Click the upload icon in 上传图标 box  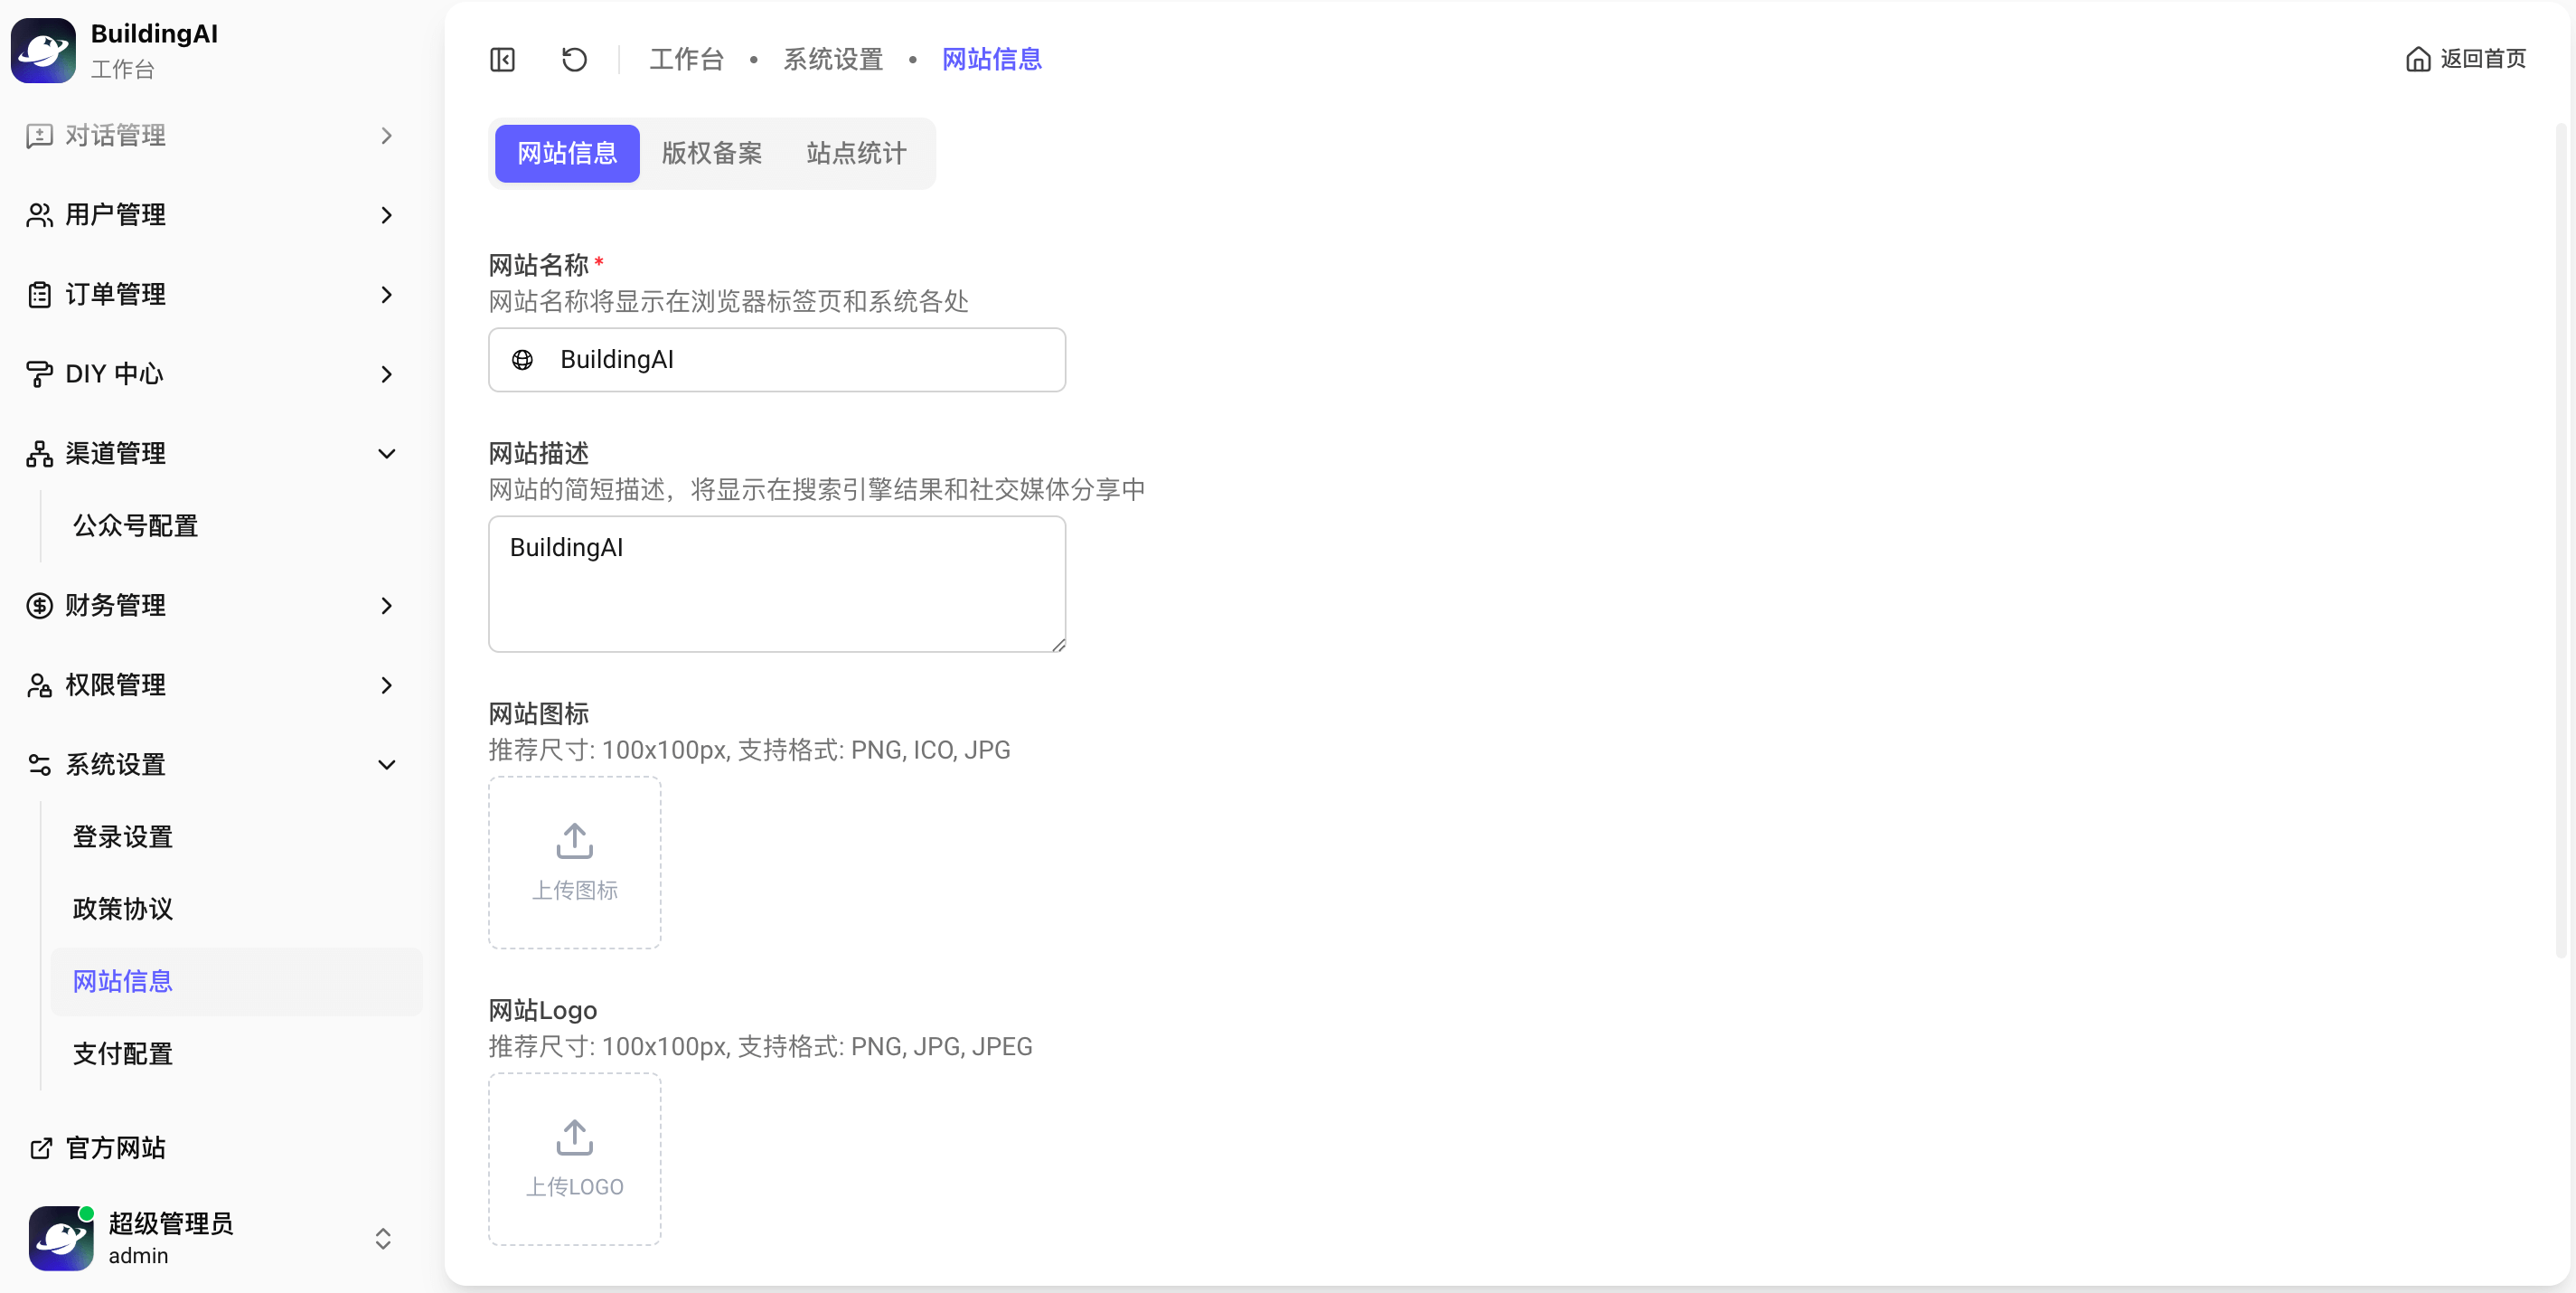click(x=574, y=841)
